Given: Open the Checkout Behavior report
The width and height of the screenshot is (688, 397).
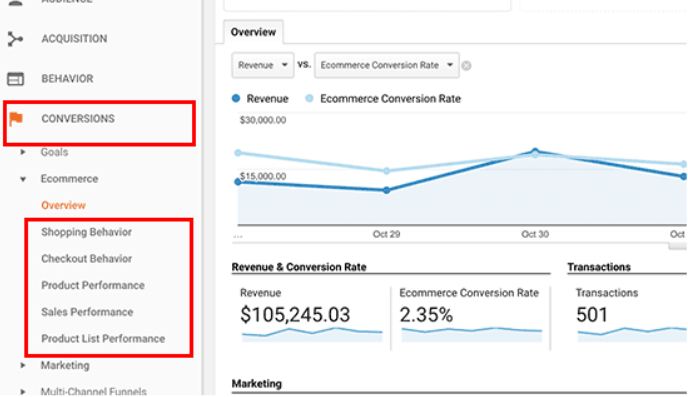Looking at the screenshot, I should coord(86,259).
